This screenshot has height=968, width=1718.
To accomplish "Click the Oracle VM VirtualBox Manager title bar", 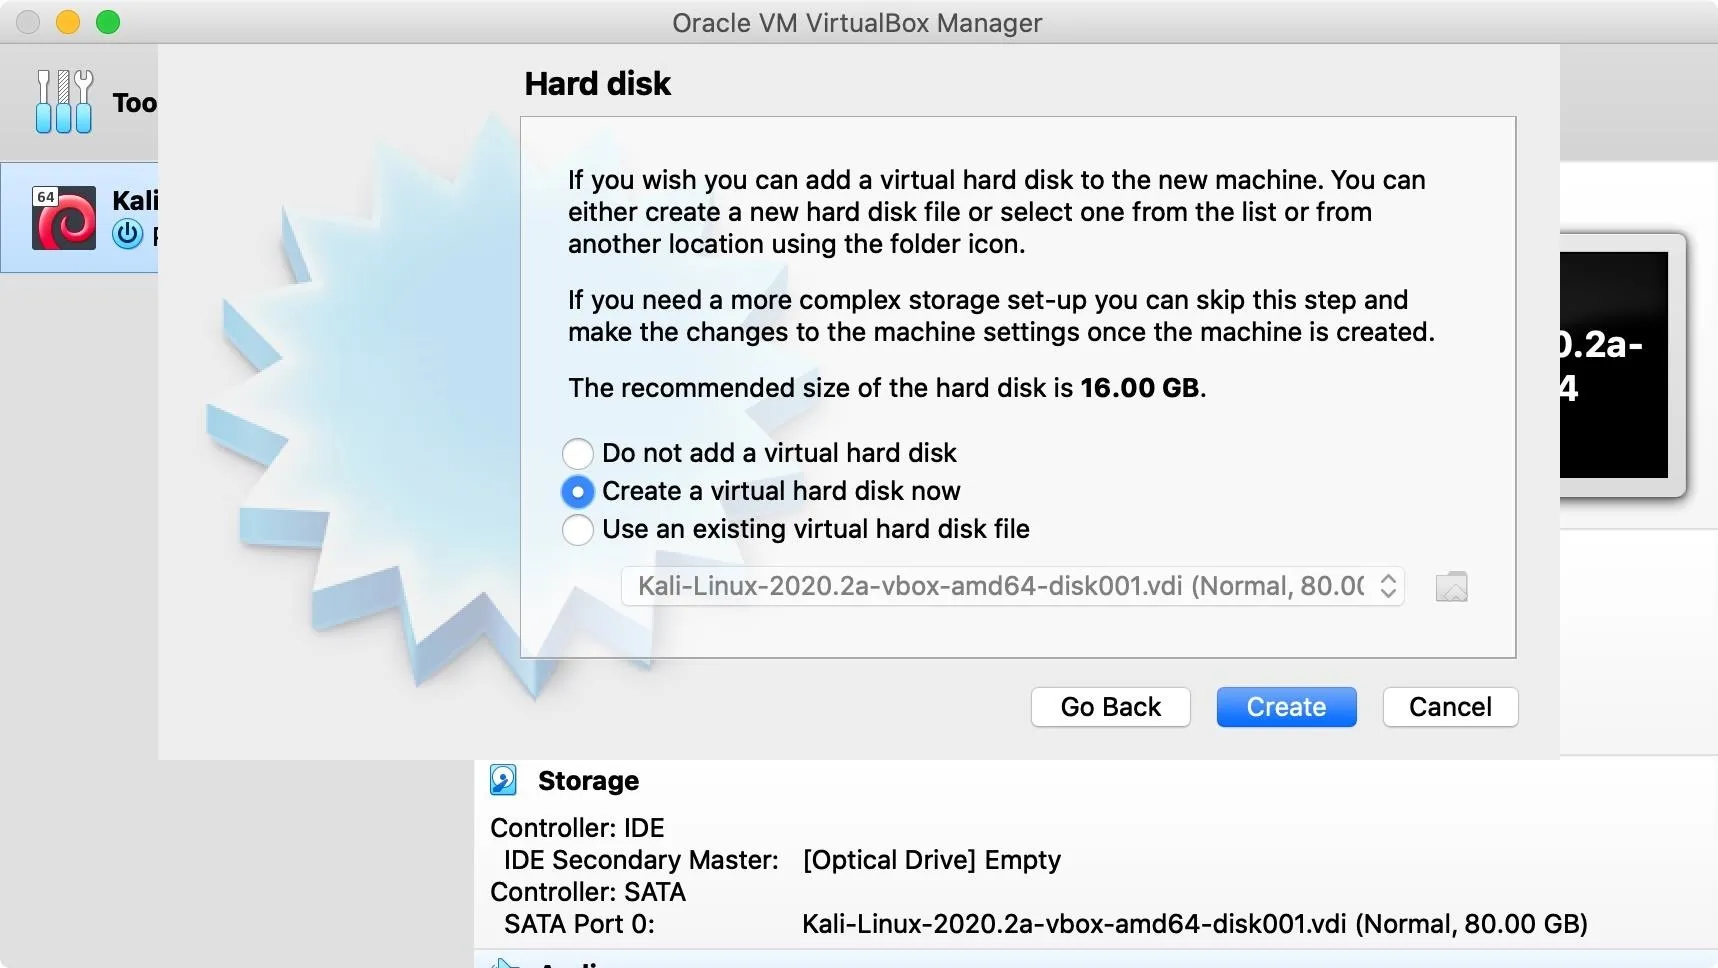I will pyautogui.click(x=857, y=22).
